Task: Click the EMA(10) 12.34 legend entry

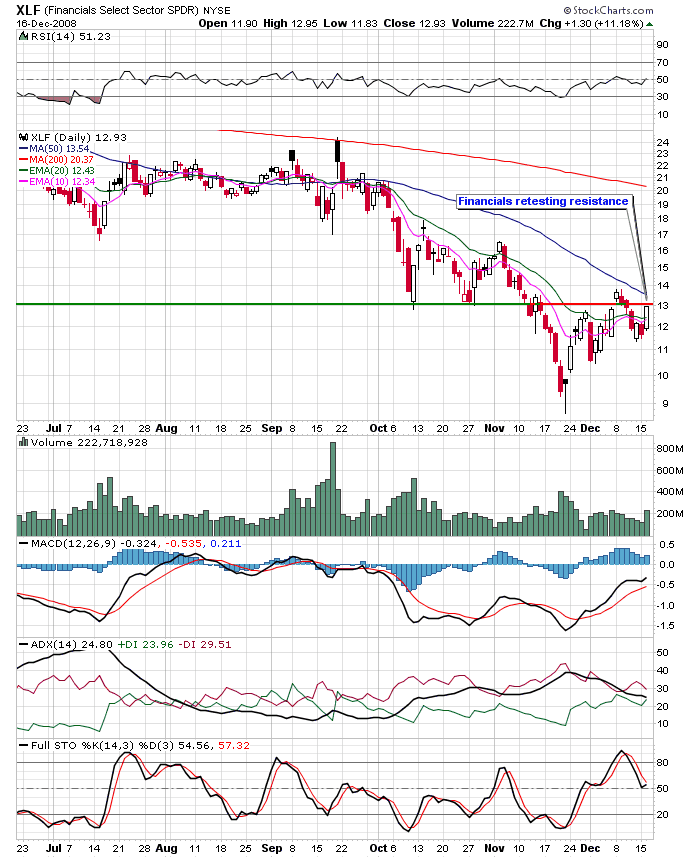Action: [x=56, y=182]
